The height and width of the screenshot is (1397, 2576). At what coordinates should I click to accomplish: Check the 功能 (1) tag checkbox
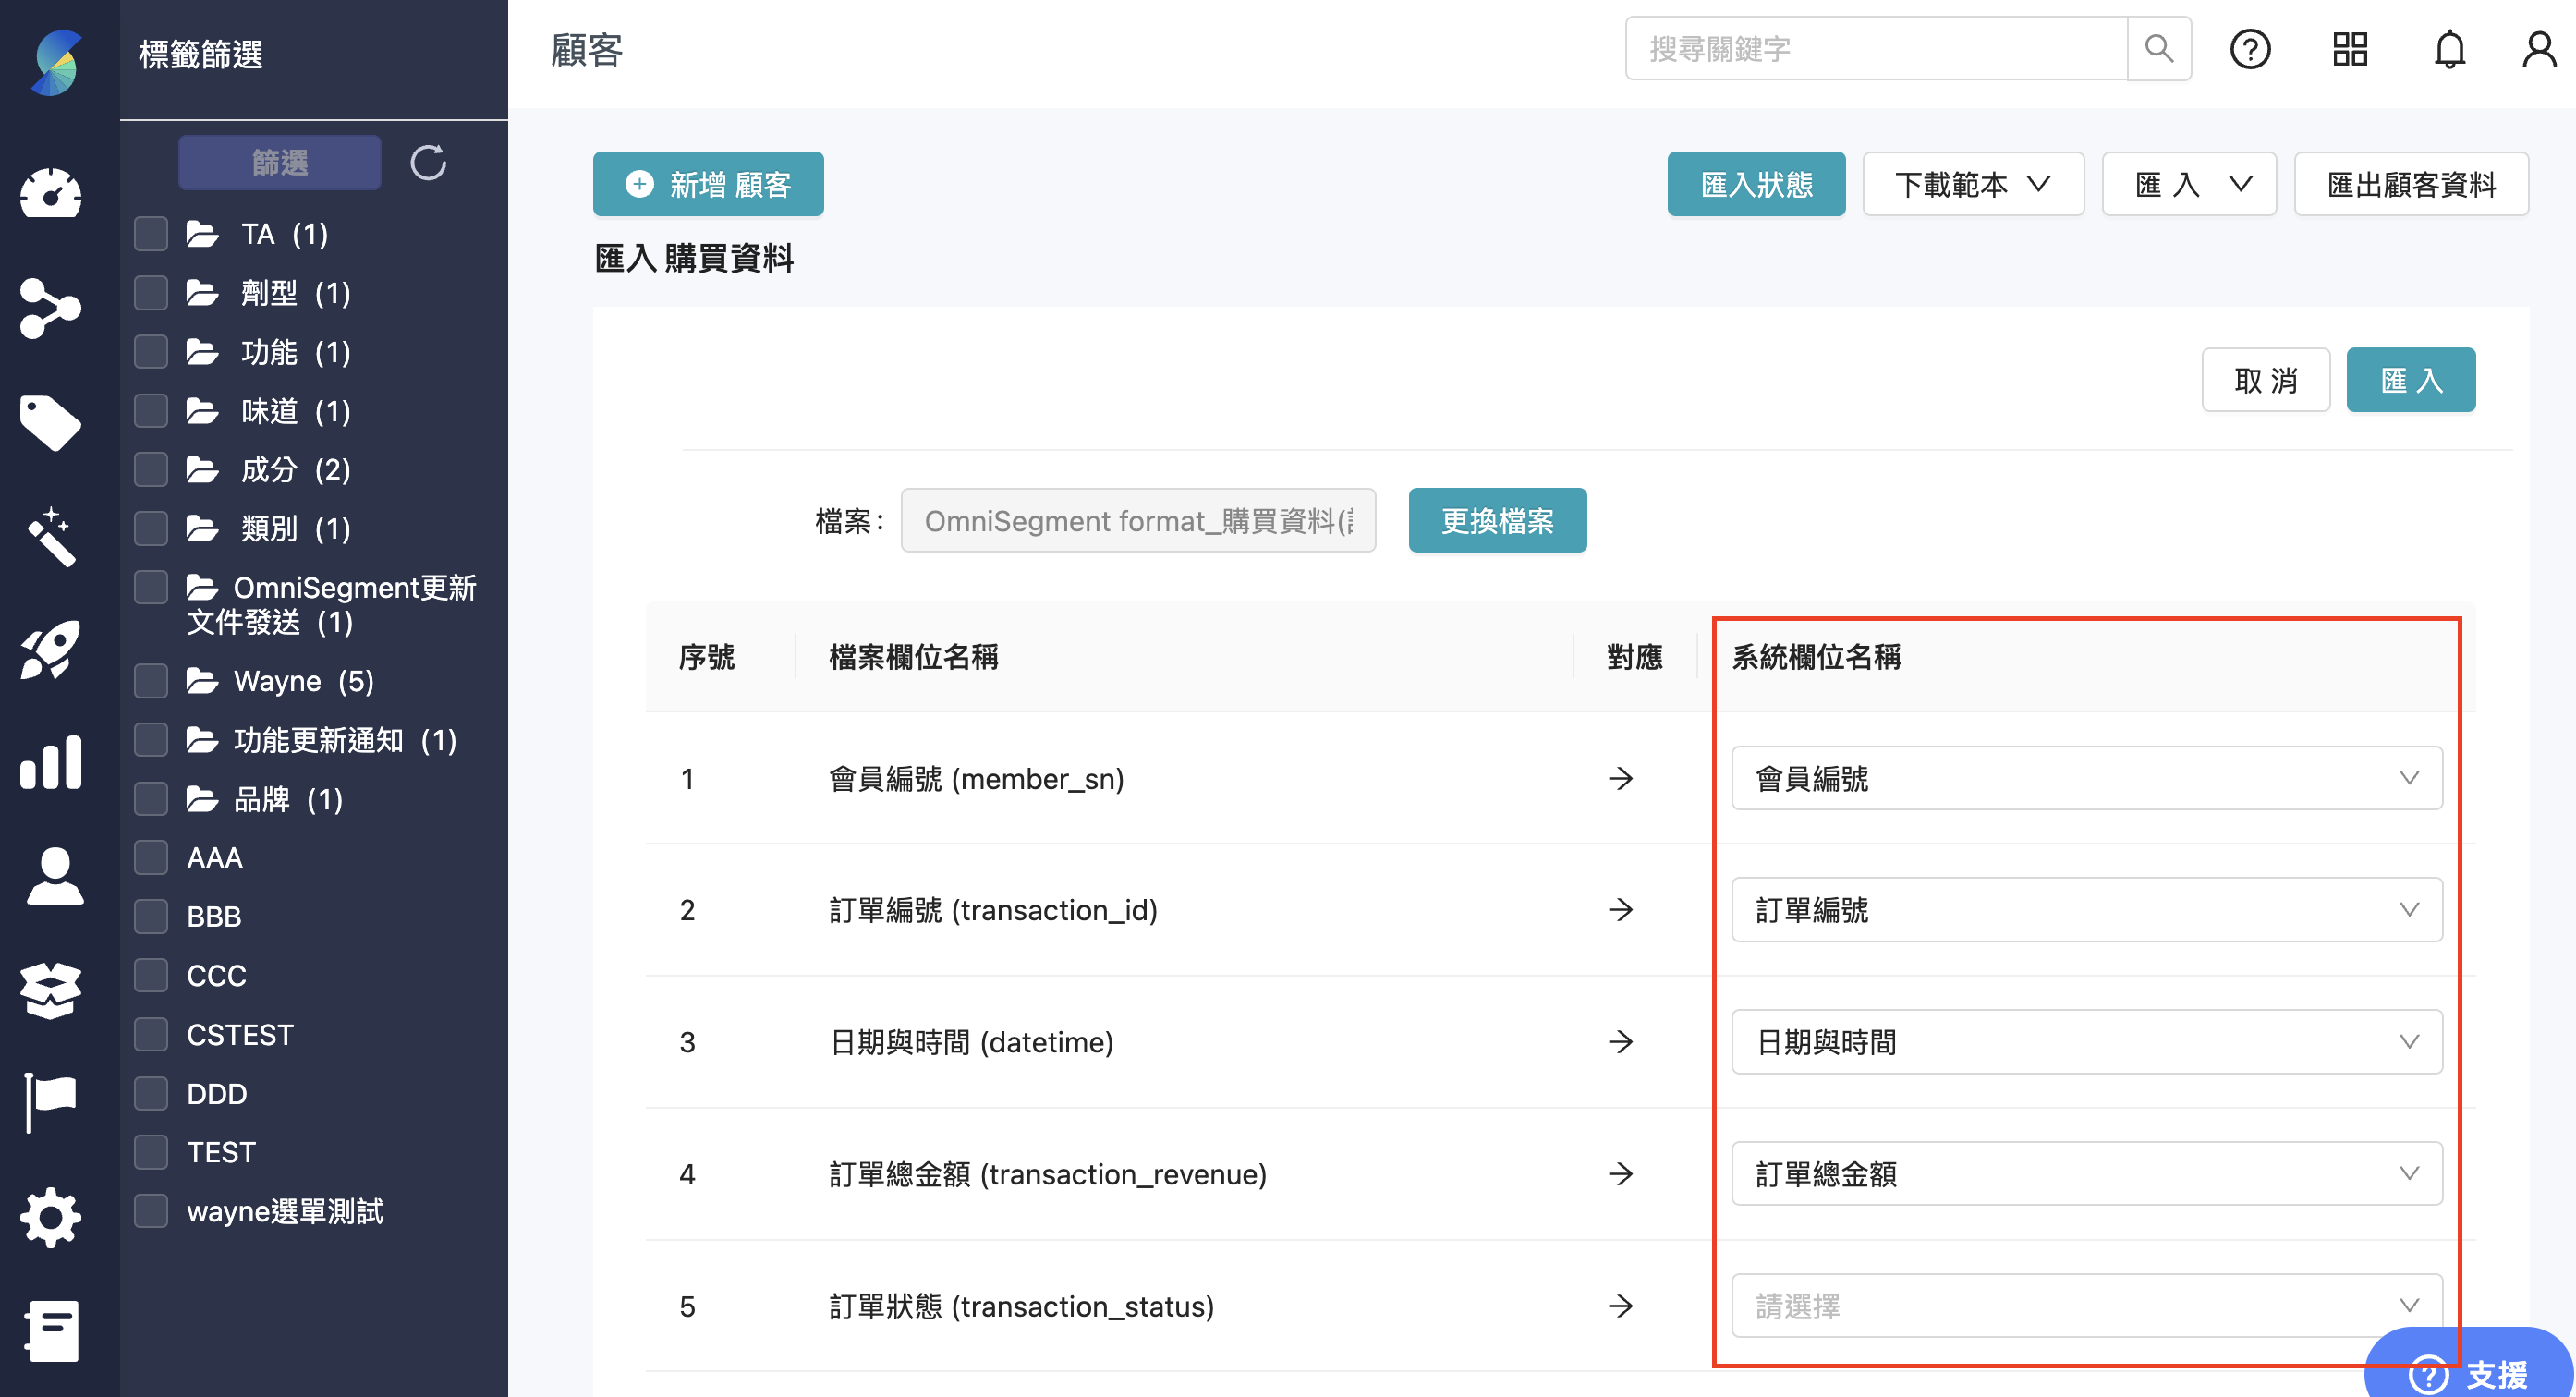[x=151, y=352]
